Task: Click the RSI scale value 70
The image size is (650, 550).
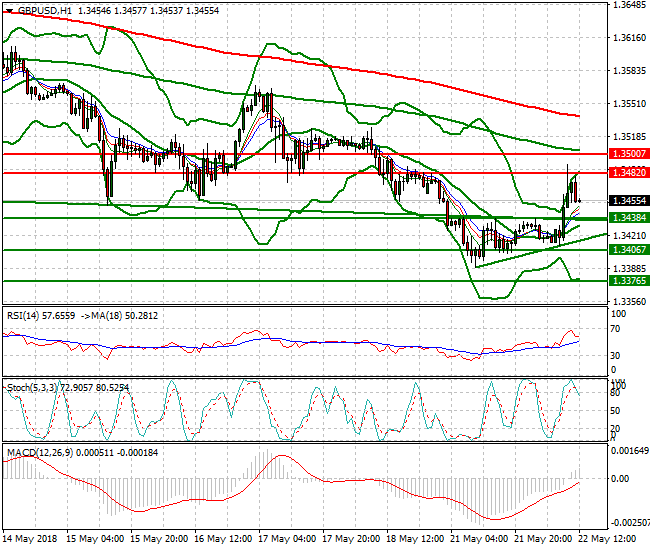Action: pos(616,329)
